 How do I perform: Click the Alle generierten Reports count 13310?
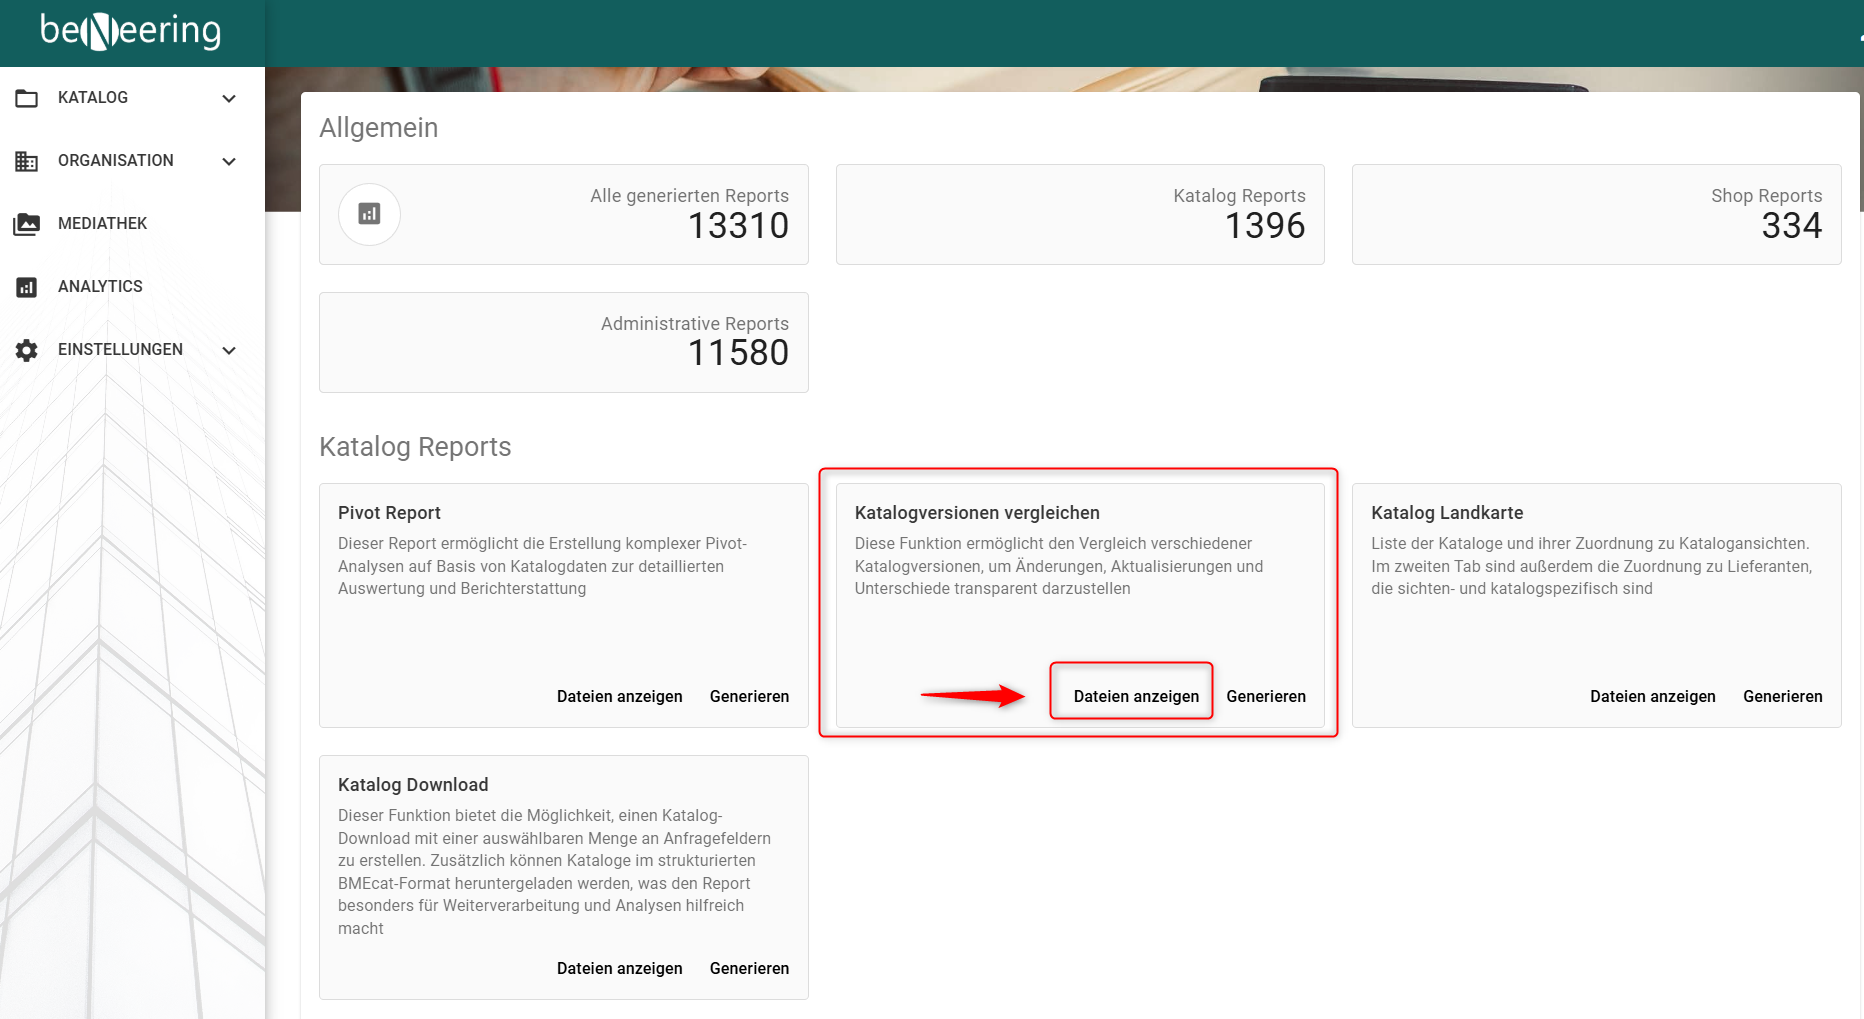coord(739,226)
